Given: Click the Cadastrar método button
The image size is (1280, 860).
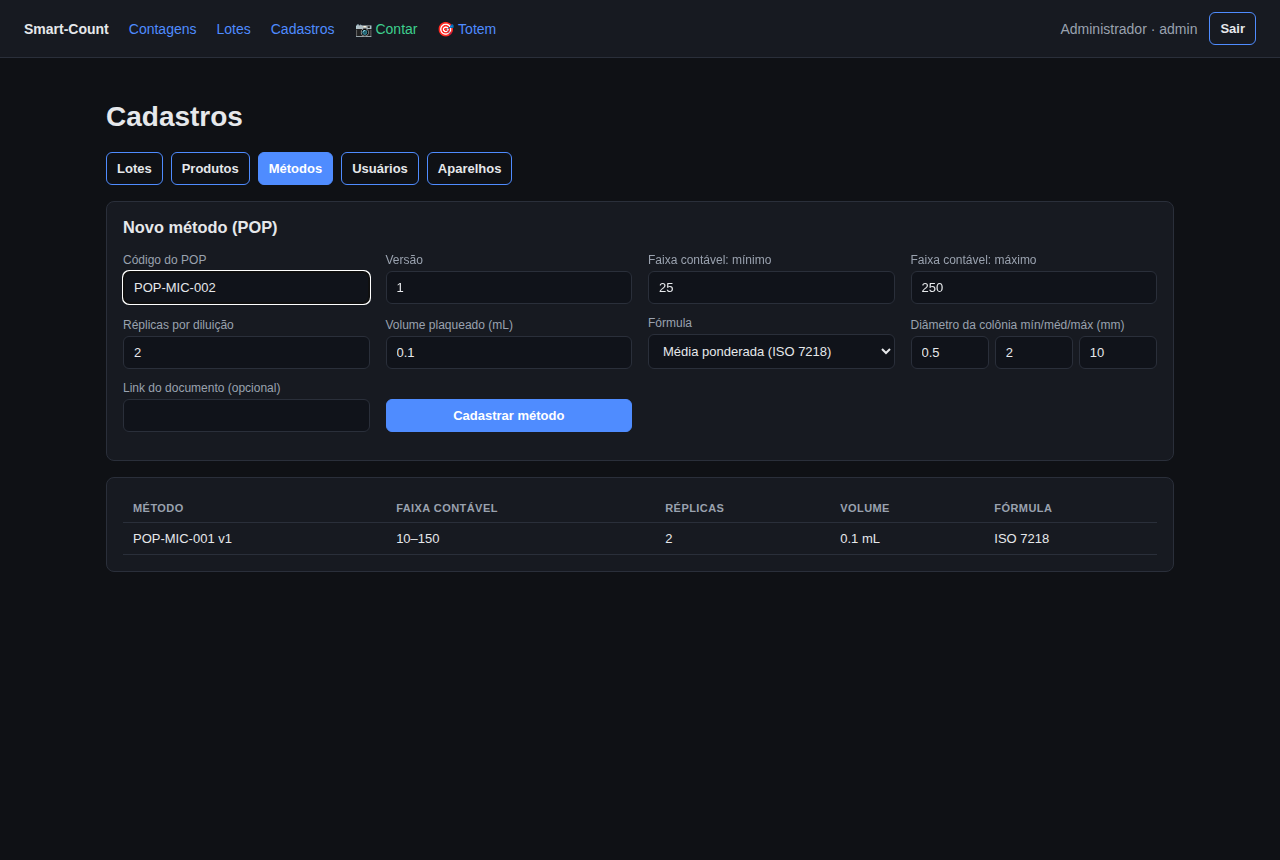Looking at the screenshot, I should pos(509,416).
